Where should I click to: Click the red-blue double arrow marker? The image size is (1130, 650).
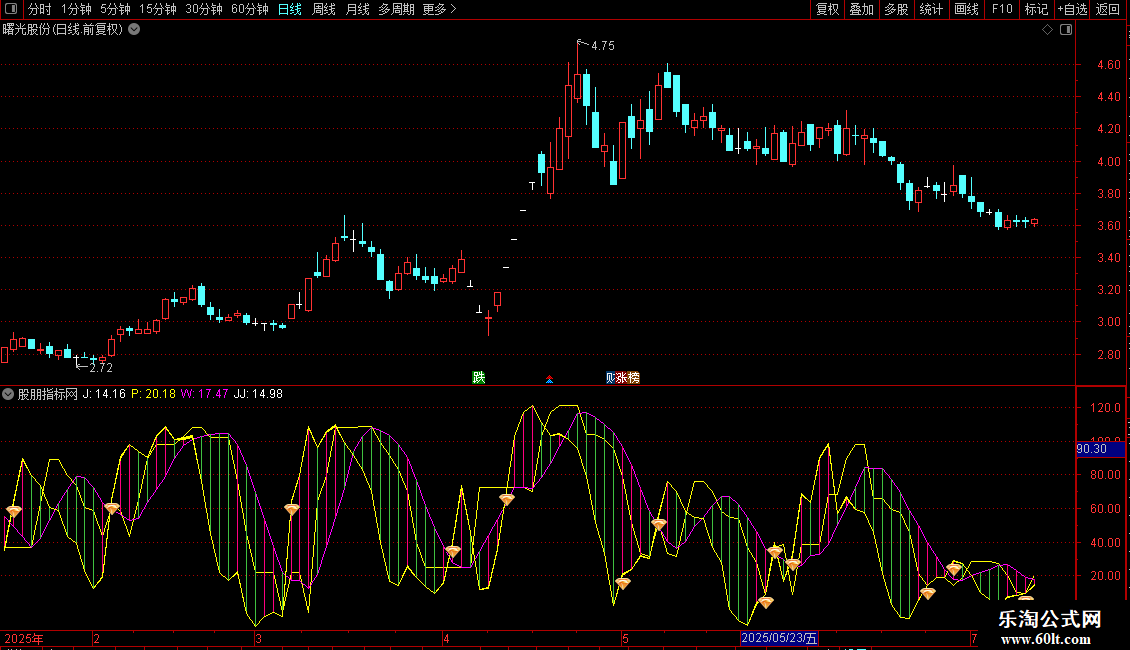[x=549, y=379]
